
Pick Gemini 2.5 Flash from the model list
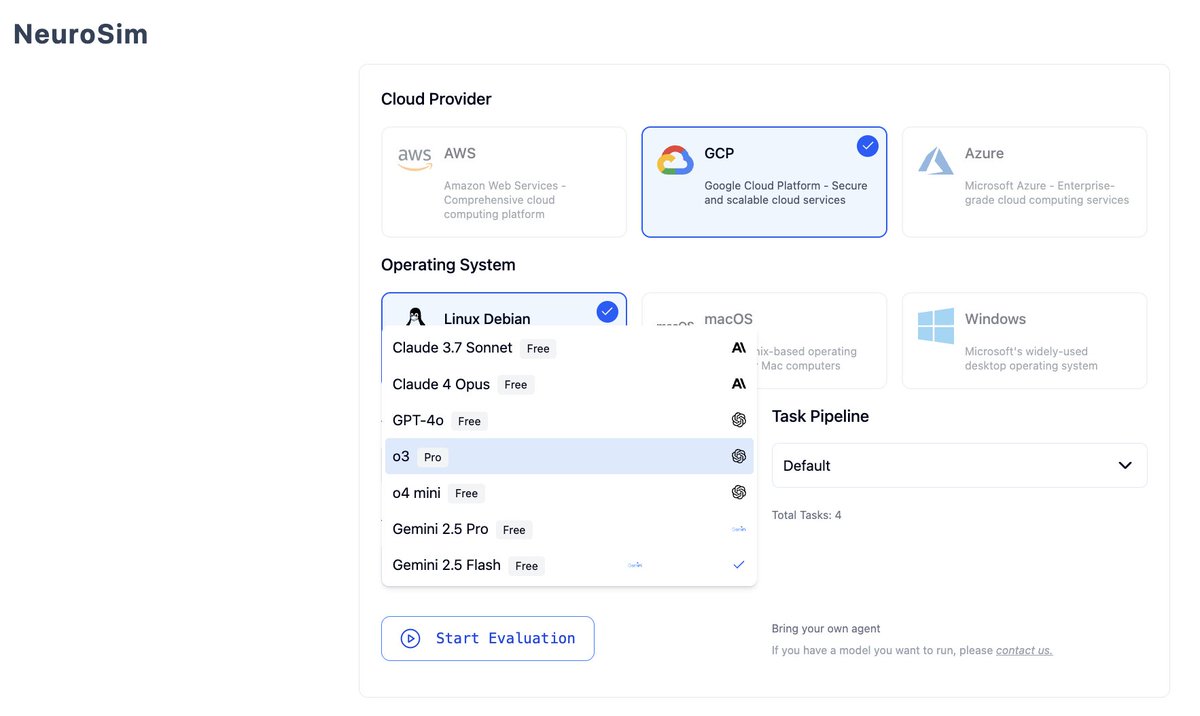569,565
